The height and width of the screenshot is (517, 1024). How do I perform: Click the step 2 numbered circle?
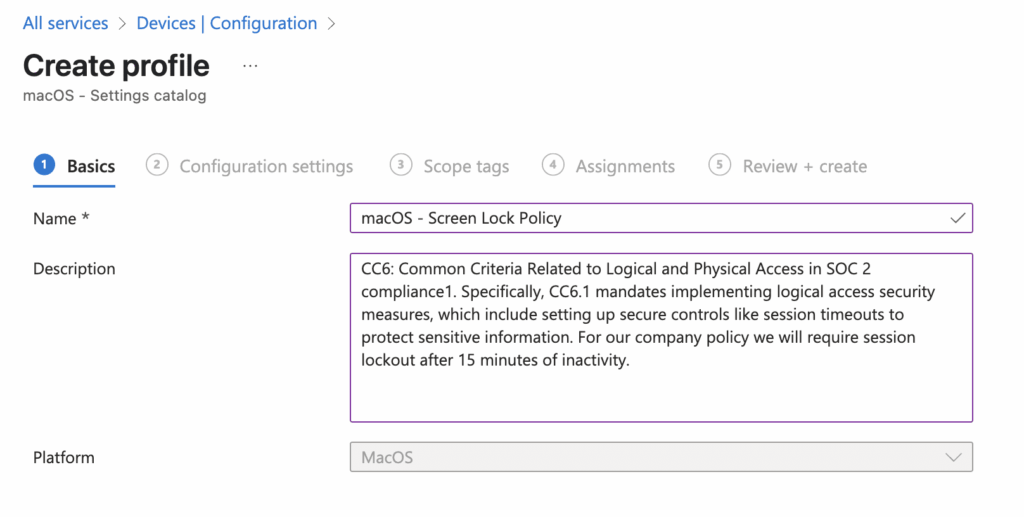point(156,165)
